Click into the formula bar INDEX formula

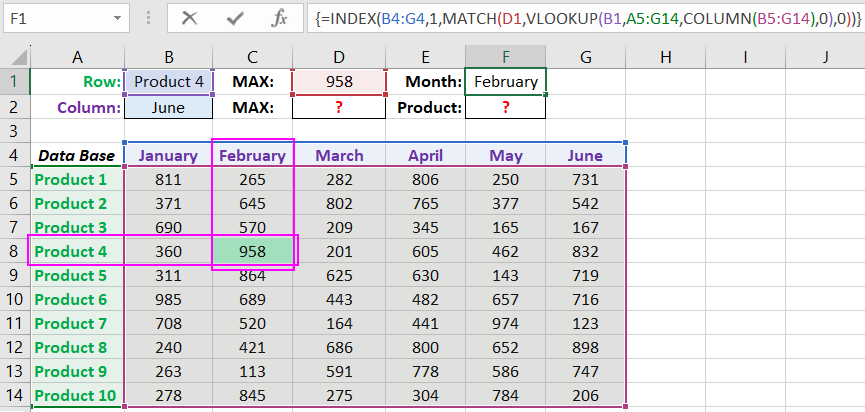580,18
